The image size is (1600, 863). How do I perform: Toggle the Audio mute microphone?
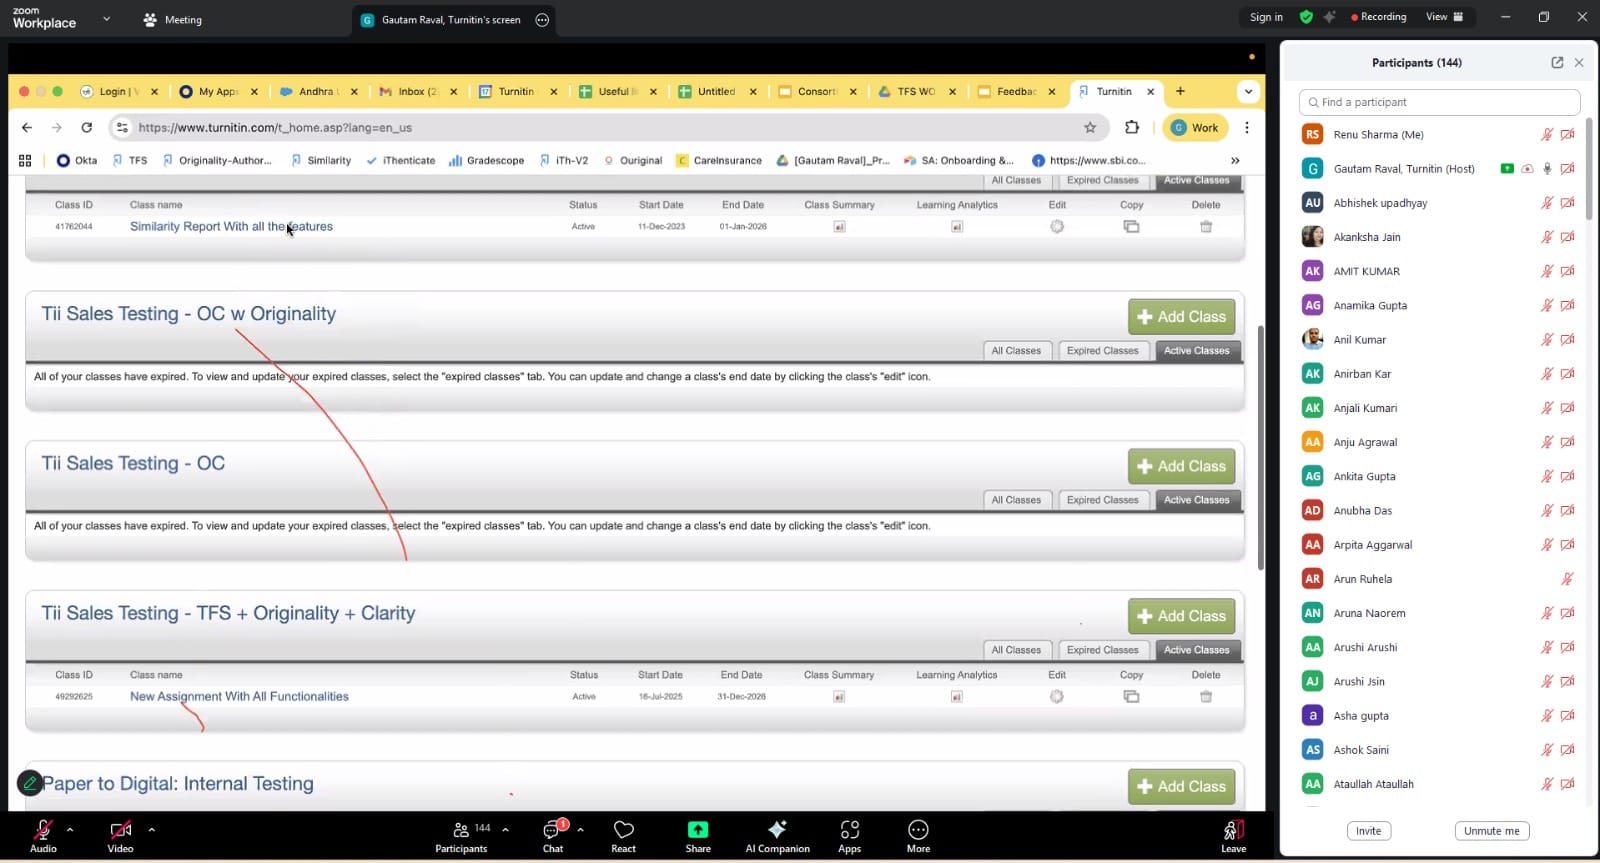click(x=43, y=830)
